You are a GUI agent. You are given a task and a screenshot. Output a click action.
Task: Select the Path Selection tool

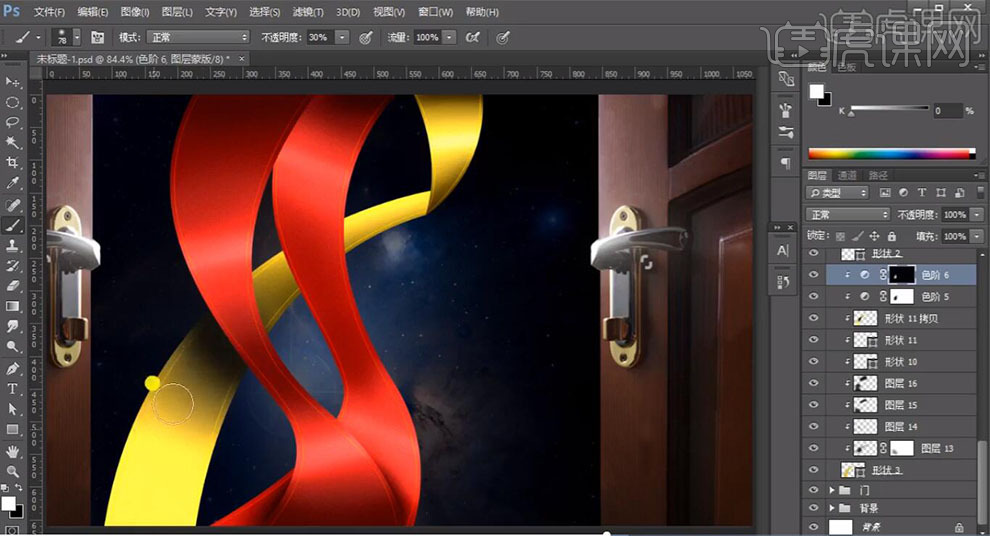[x=12, y=409]
